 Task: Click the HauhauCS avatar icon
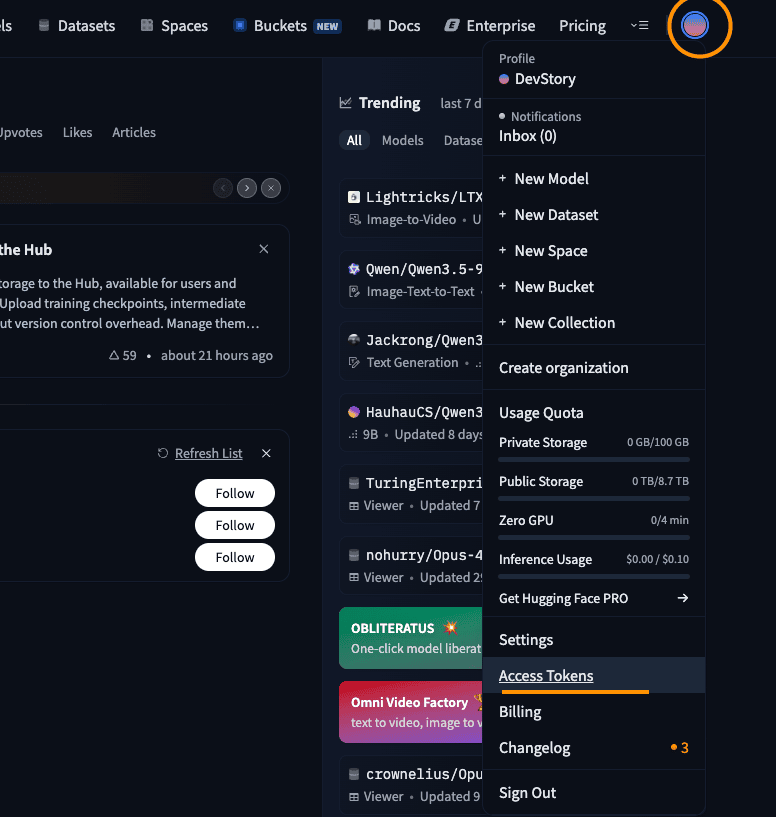(x=353, y=412)
